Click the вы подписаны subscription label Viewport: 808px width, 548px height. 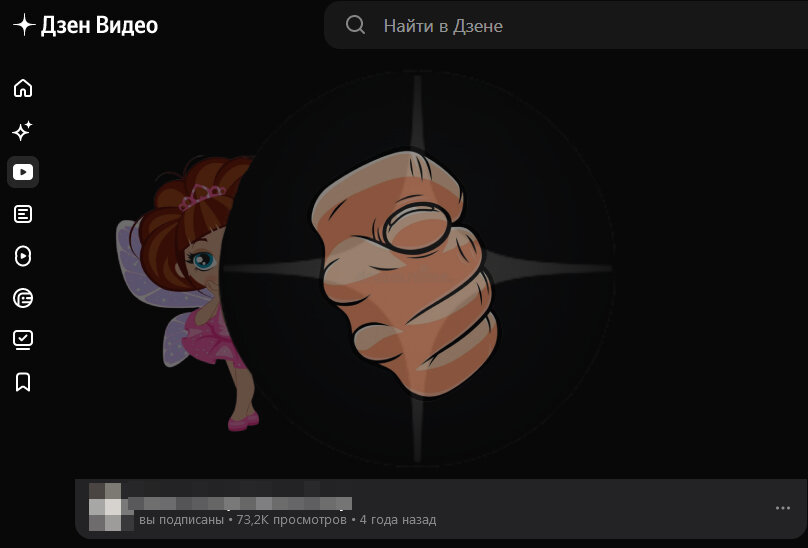181,520
